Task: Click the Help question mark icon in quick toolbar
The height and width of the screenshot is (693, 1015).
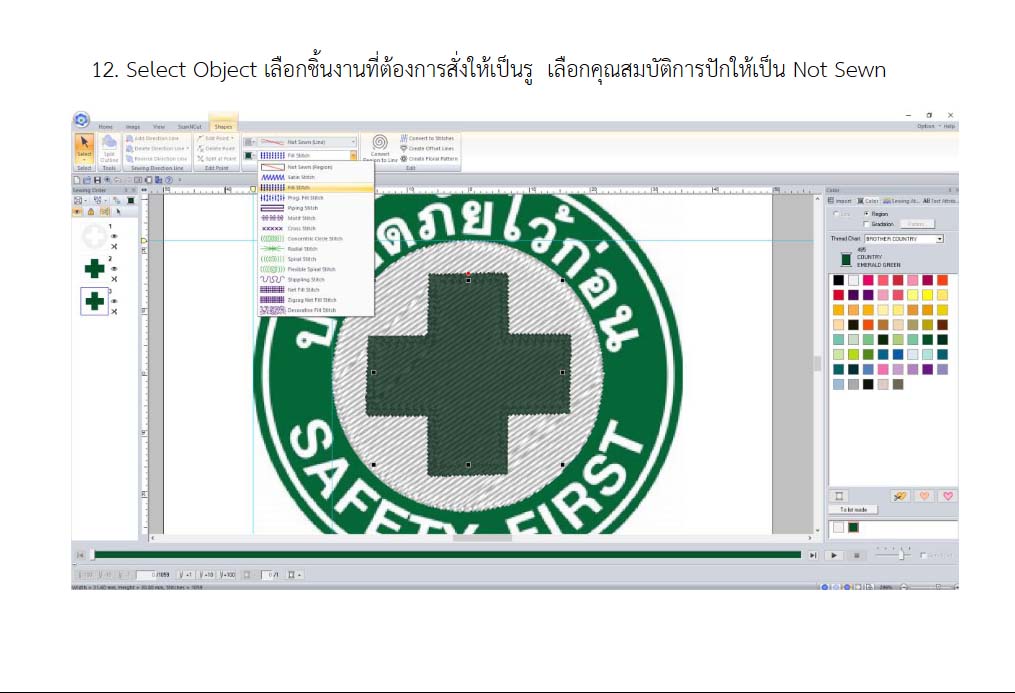Action: [169, 180]
